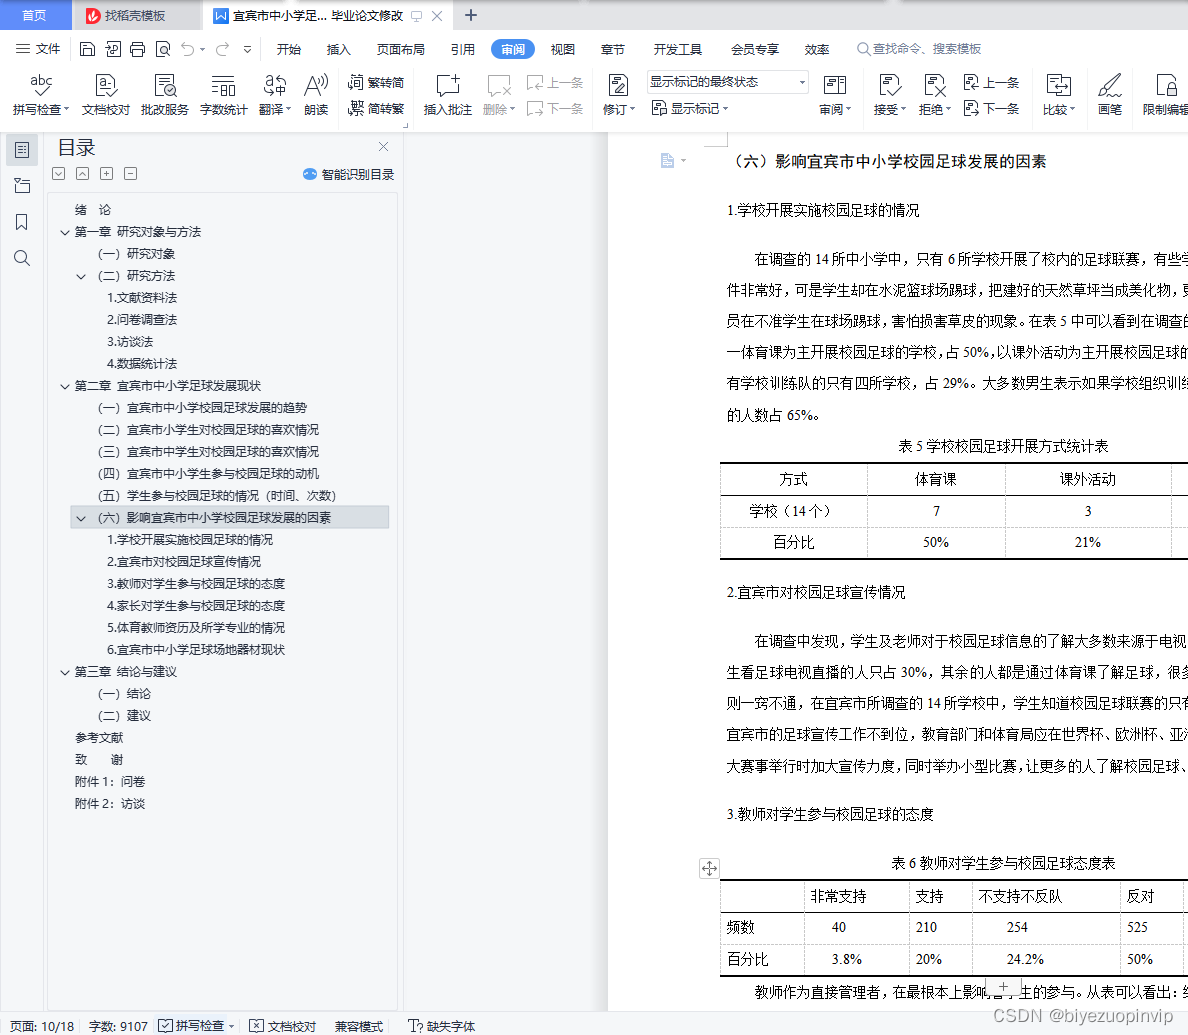This screenshot has width=1188, height=1035.
Task: Convert text with 简转繁
Action: (x=376, y=108)
